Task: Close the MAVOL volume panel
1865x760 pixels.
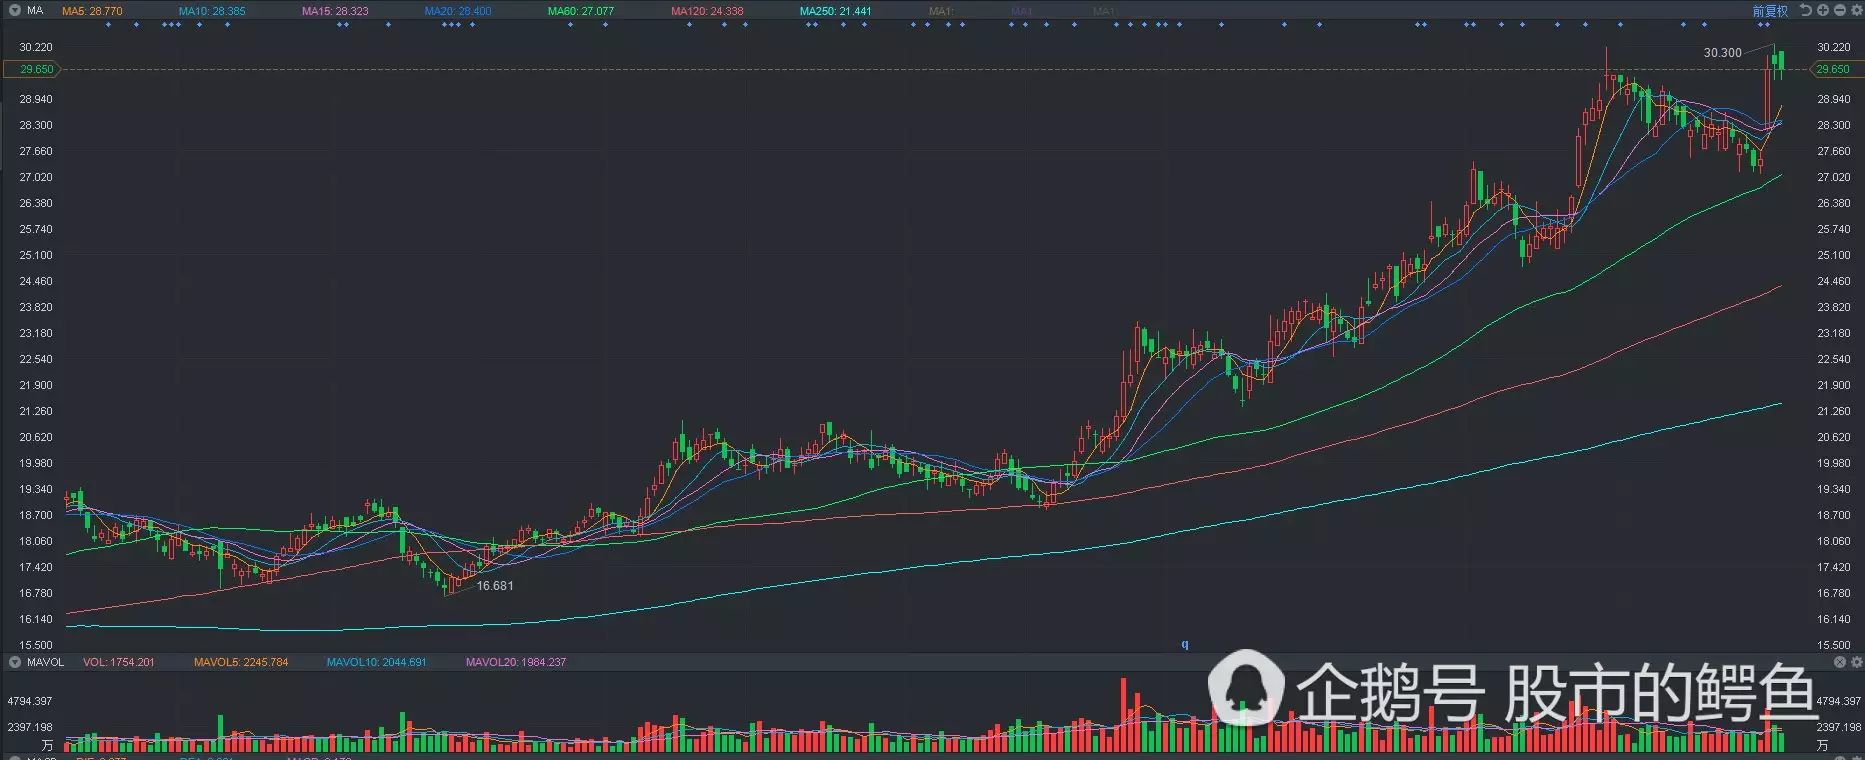Action: [x=1840, y=662]
